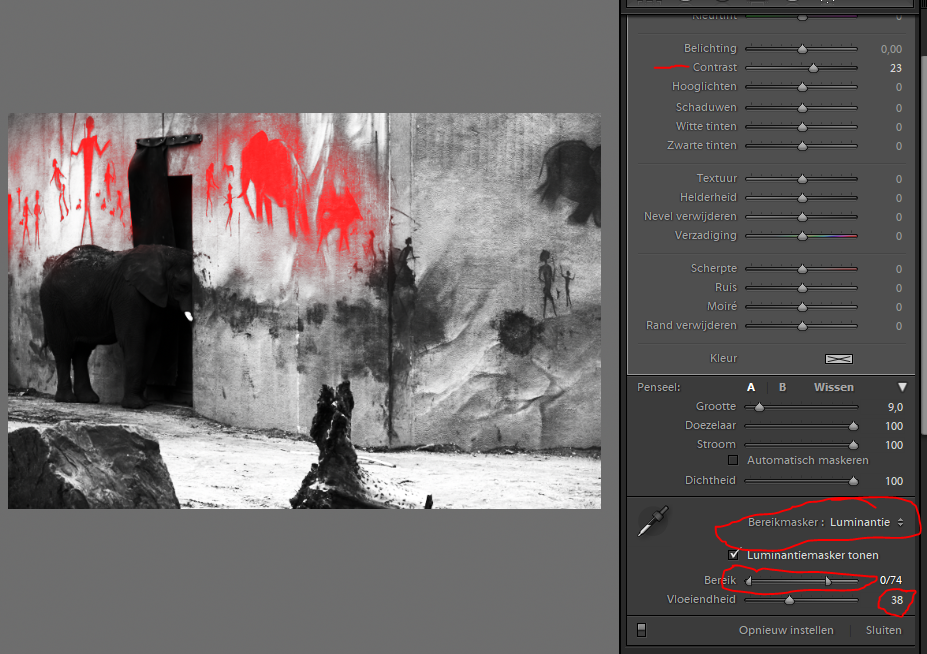Click the Sluiten button
The image size is (927, 654).
pyautogui.click(x=883, y=630)
